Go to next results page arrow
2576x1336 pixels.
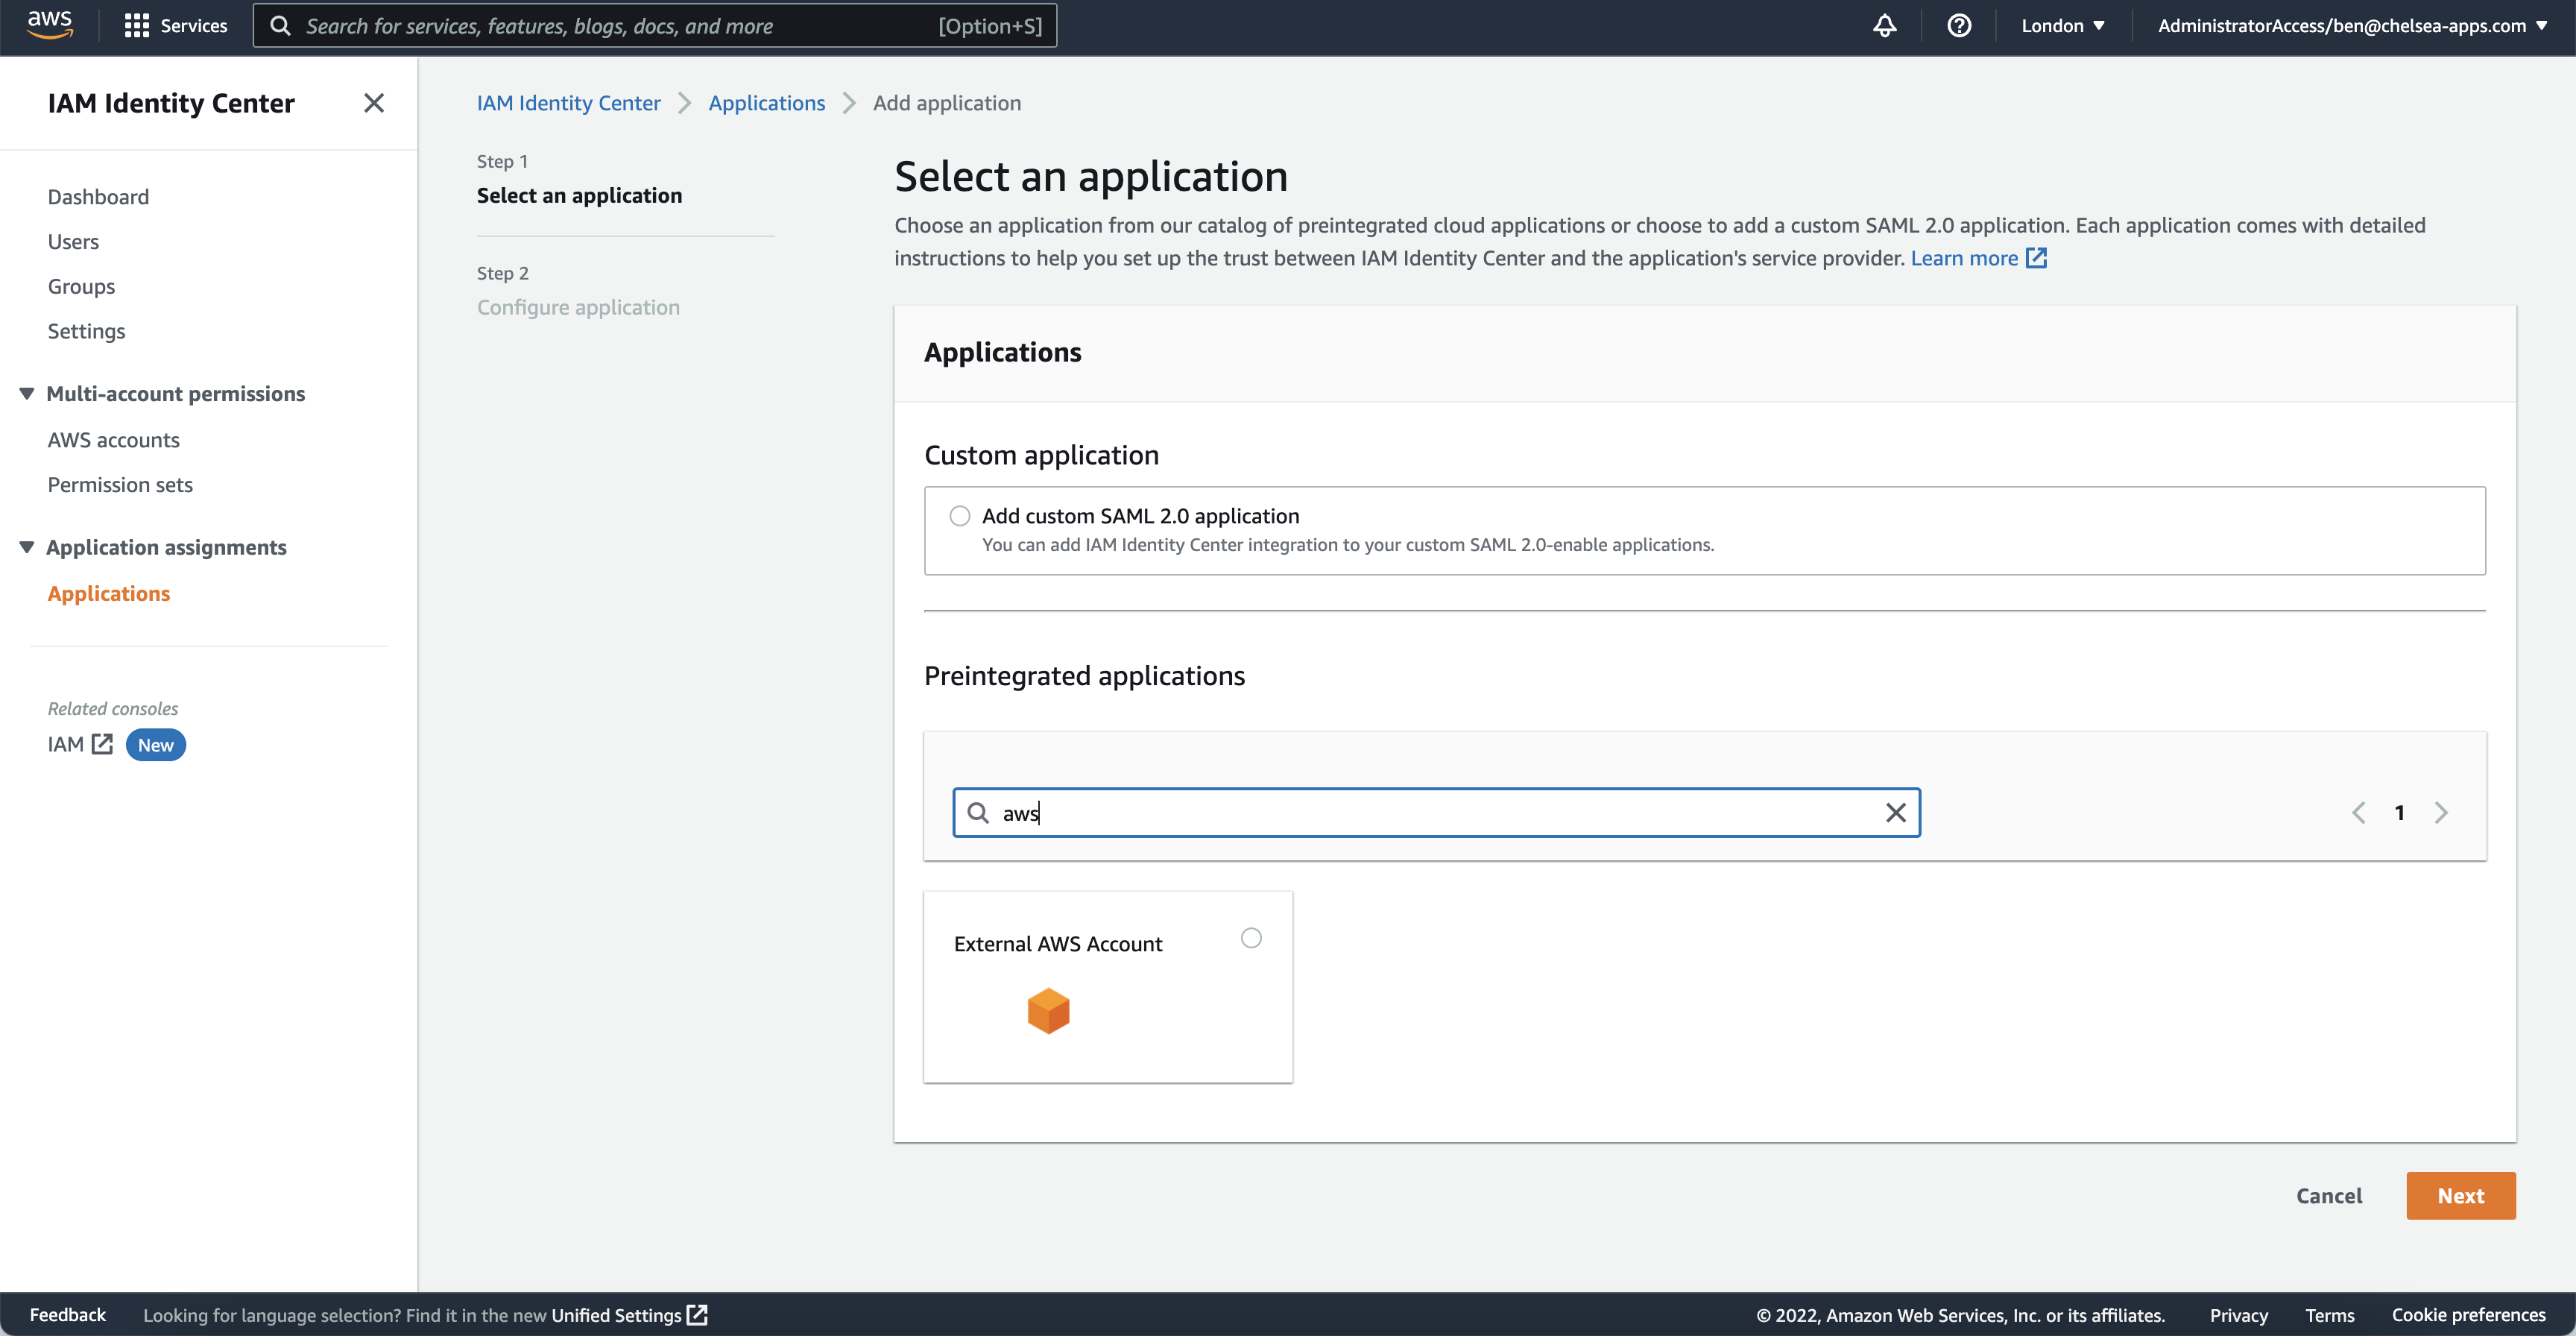click(2441, 813)
